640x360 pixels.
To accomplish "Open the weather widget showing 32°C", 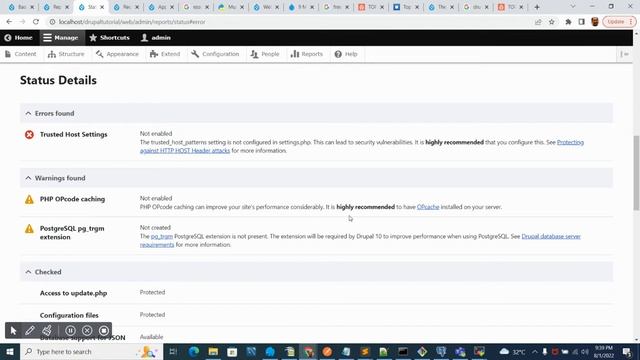I will tap(513, 351).
